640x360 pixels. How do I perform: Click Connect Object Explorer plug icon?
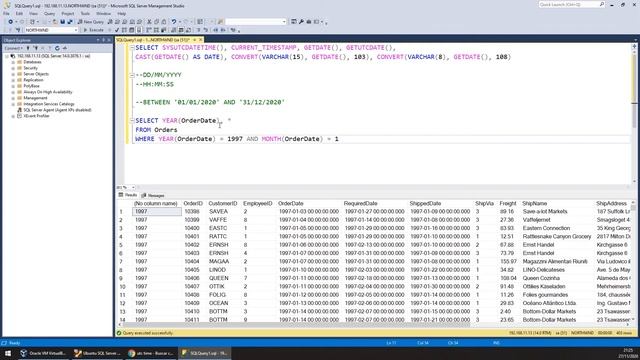28,48
